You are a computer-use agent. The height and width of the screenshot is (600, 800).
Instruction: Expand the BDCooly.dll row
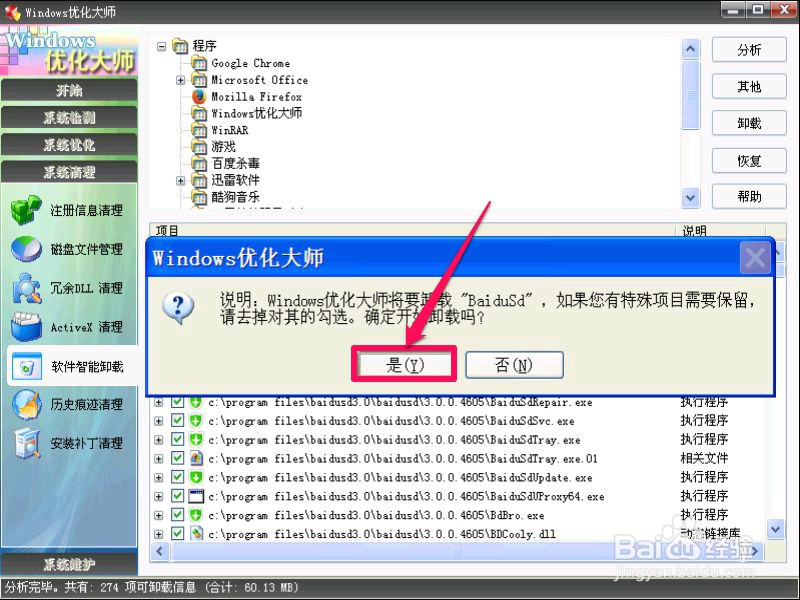pos(159,534)
